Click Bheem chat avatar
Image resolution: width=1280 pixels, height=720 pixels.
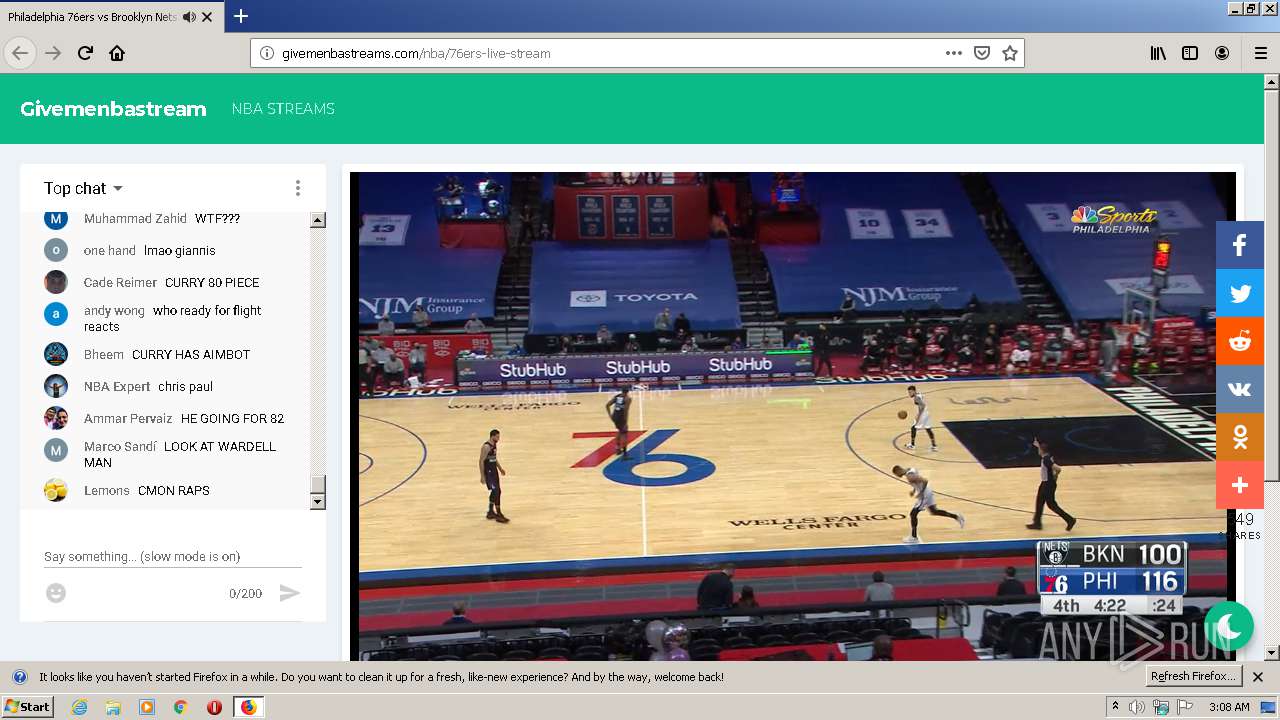tap(56, 354)
